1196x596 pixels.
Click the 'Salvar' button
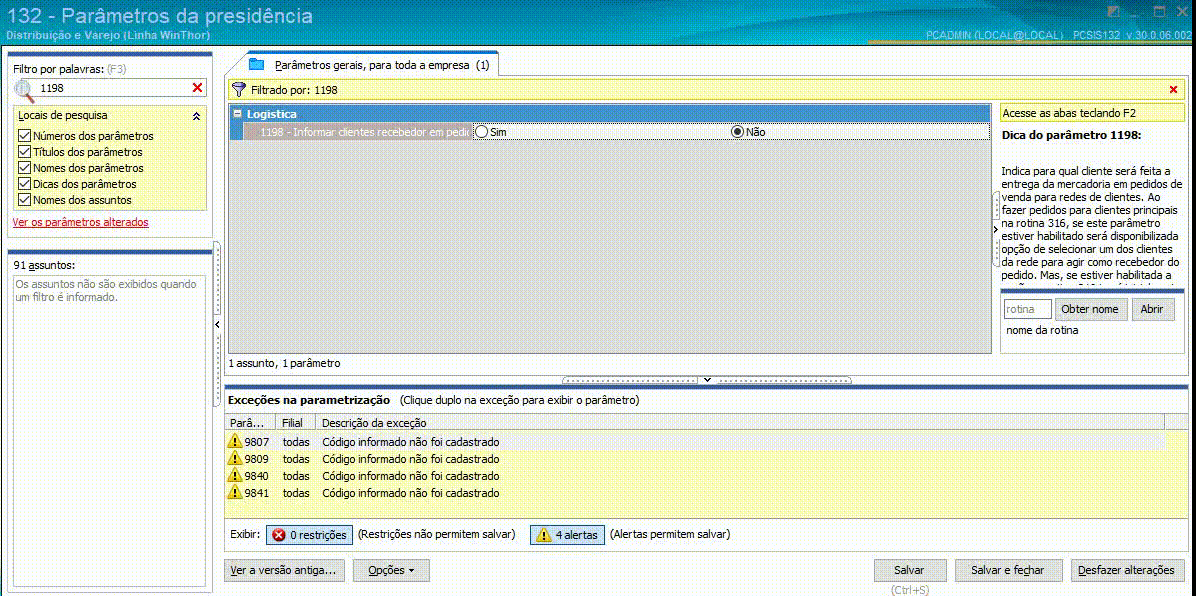coord(909,570)
